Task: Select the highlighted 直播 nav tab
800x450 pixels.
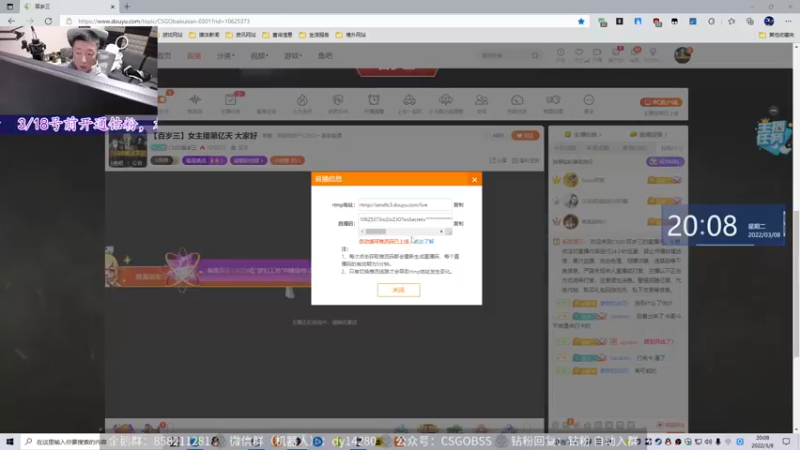Action: pos(194,56)
